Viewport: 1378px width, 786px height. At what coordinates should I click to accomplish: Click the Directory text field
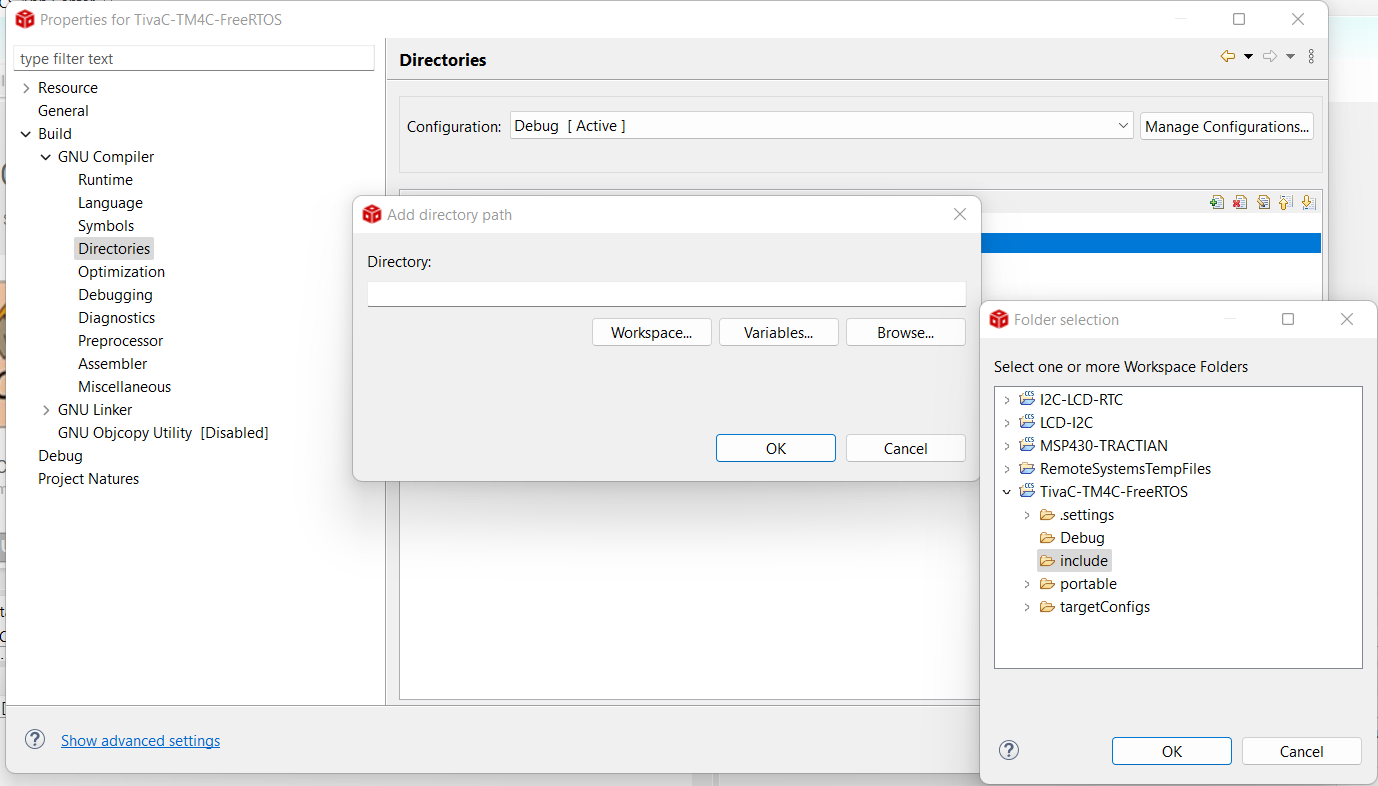tap(667, 294)
